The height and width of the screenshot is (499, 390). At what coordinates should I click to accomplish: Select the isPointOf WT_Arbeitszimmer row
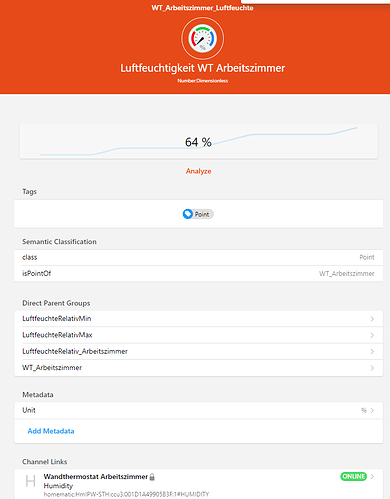point(198,273)
